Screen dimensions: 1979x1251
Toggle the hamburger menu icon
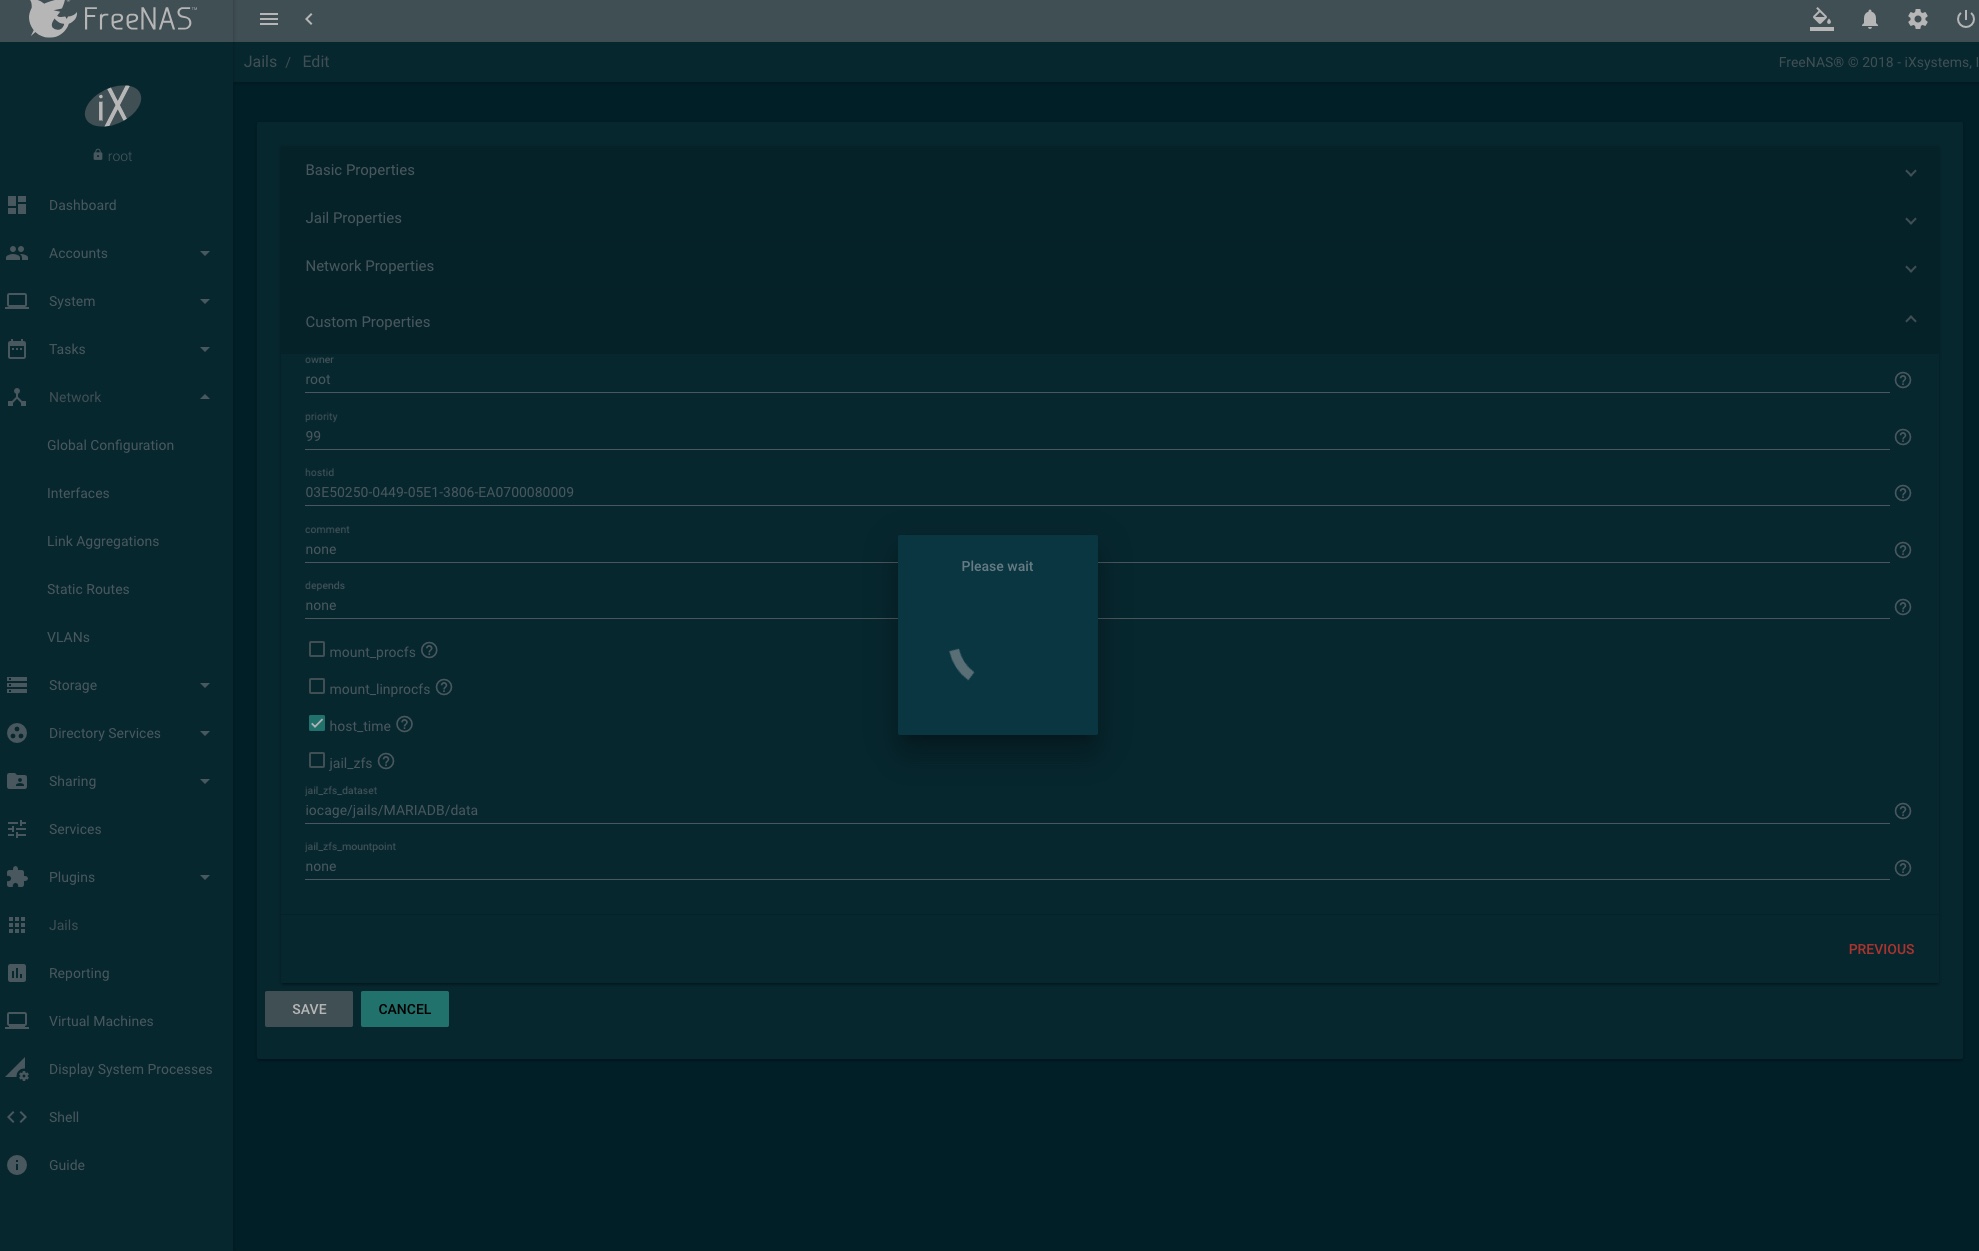point(268,19)
